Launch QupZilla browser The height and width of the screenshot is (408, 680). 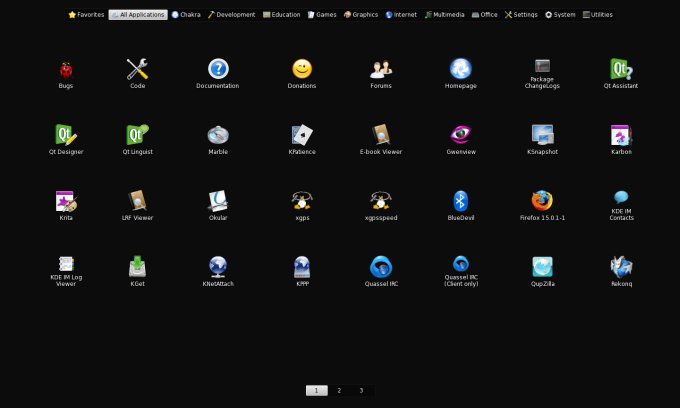[542, 267]
